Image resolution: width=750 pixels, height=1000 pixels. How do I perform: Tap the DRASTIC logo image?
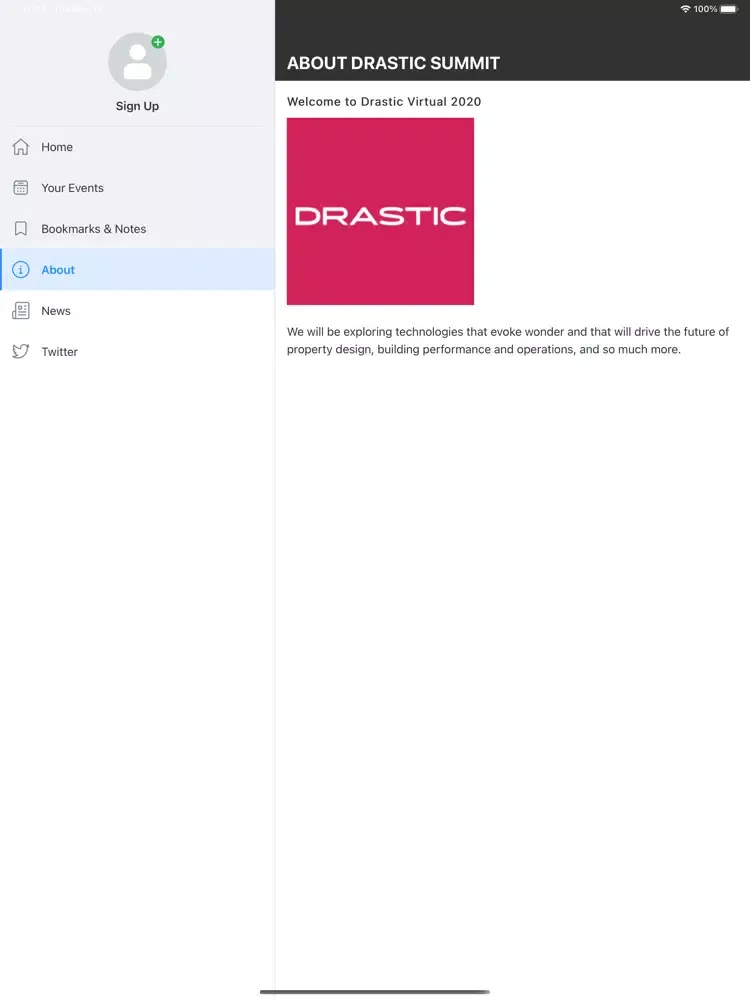pos(380,211)
